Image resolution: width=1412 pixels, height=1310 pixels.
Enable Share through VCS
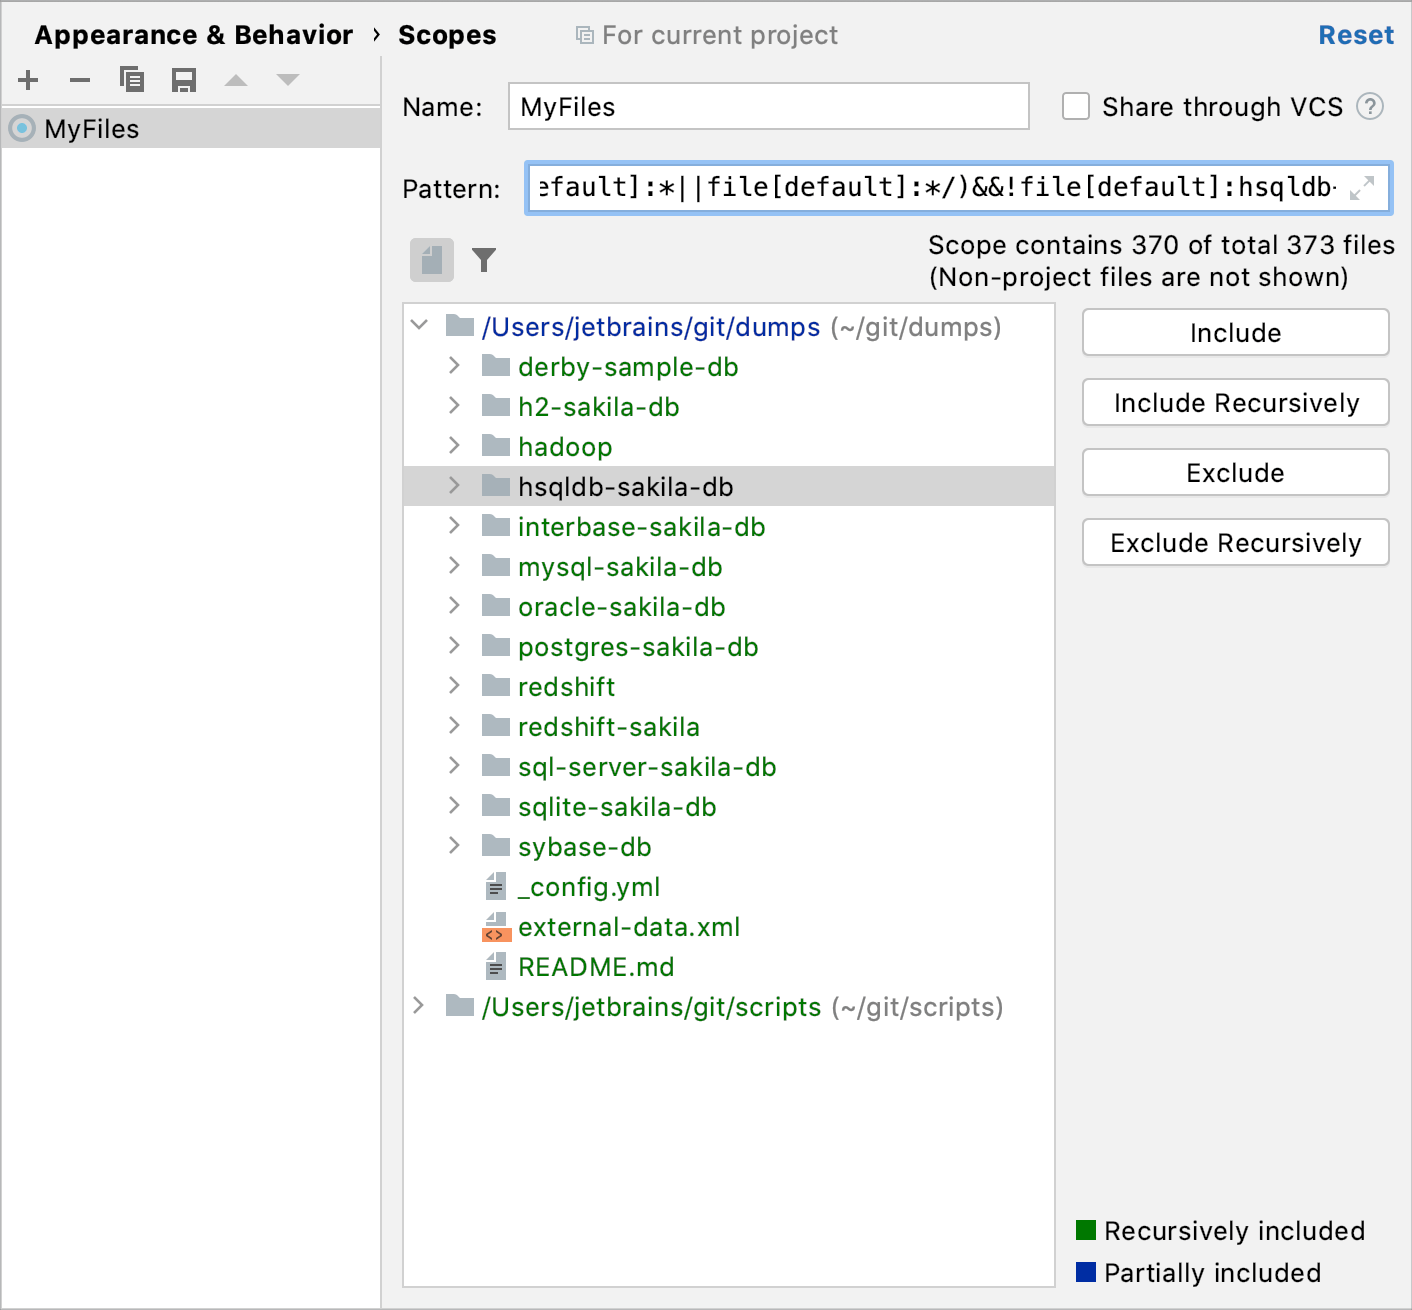[x=1076, y=106]
